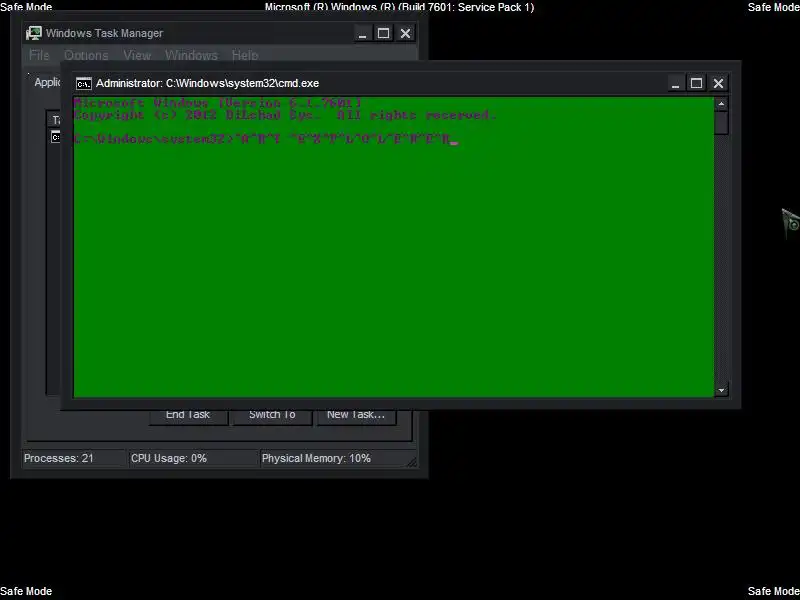Close the cmd.exe window
Image resolution: width=800 pixels, height=600 pixels.
pyautogui.click(x=718, y=83)
